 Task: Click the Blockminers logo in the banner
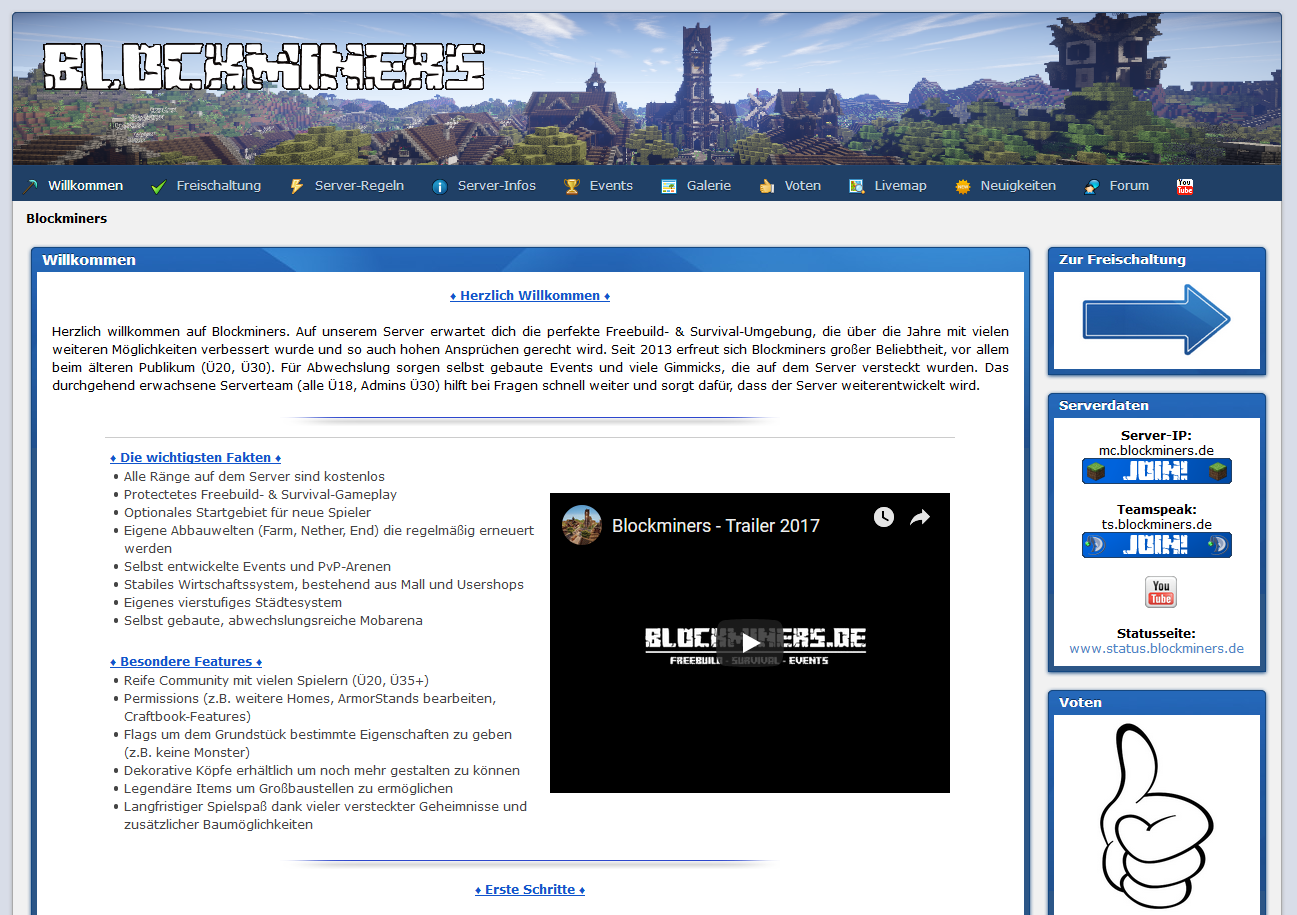(x=264, y=66)
